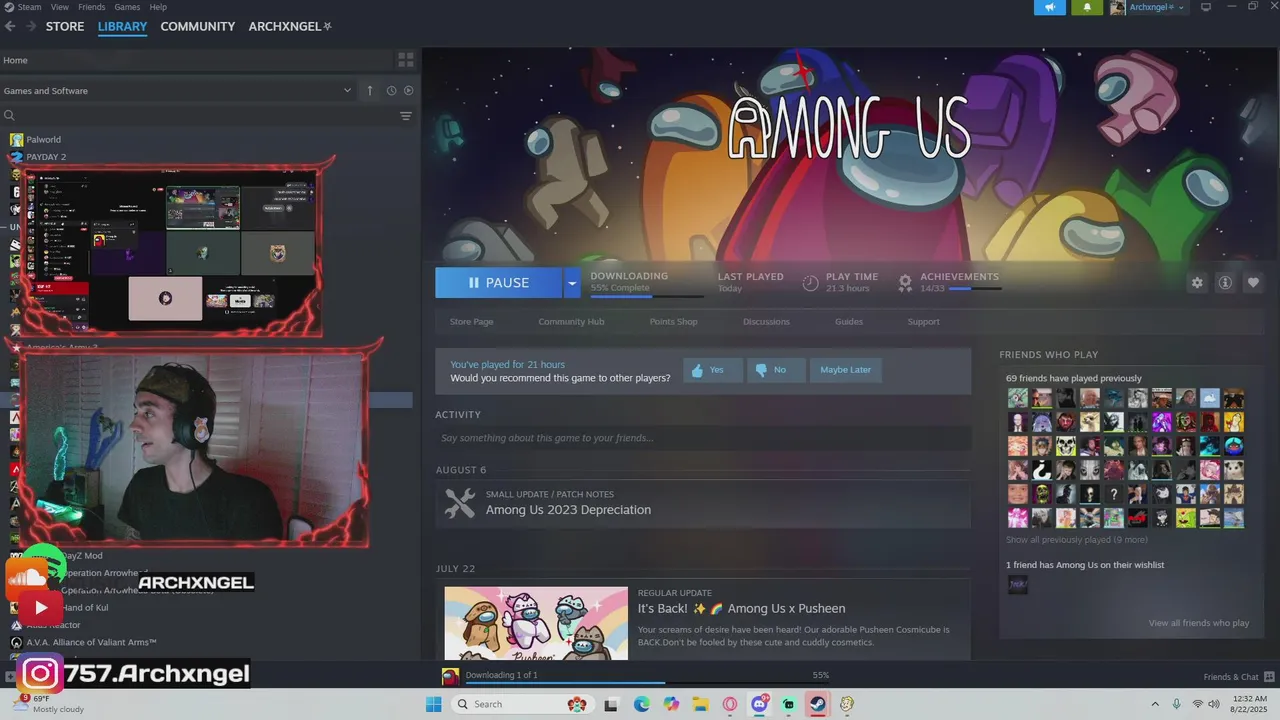This screenshot has width=1280, height=720.
Task: Click the sort ascending arrow button
Action: pos(370,91)
